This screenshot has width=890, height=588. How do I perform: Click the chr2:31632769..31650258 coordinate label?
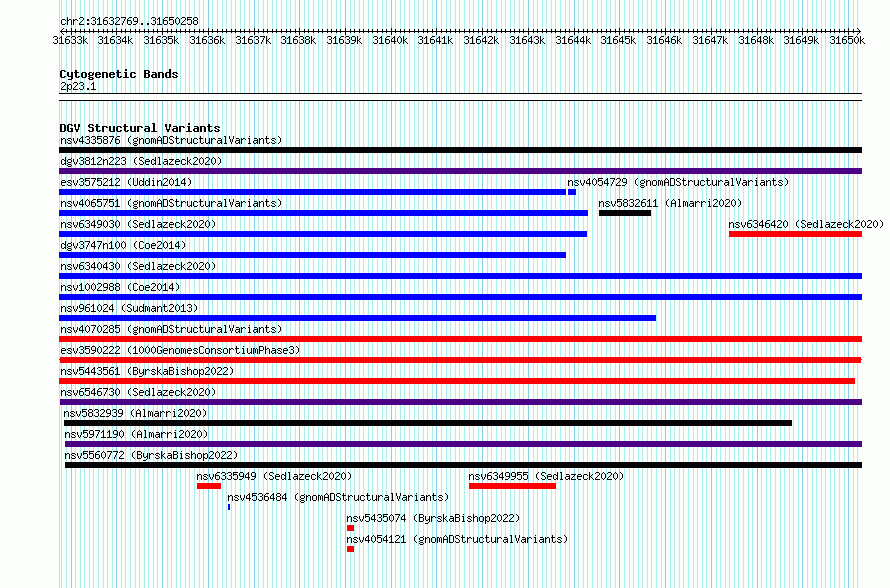tap(129, 21)
